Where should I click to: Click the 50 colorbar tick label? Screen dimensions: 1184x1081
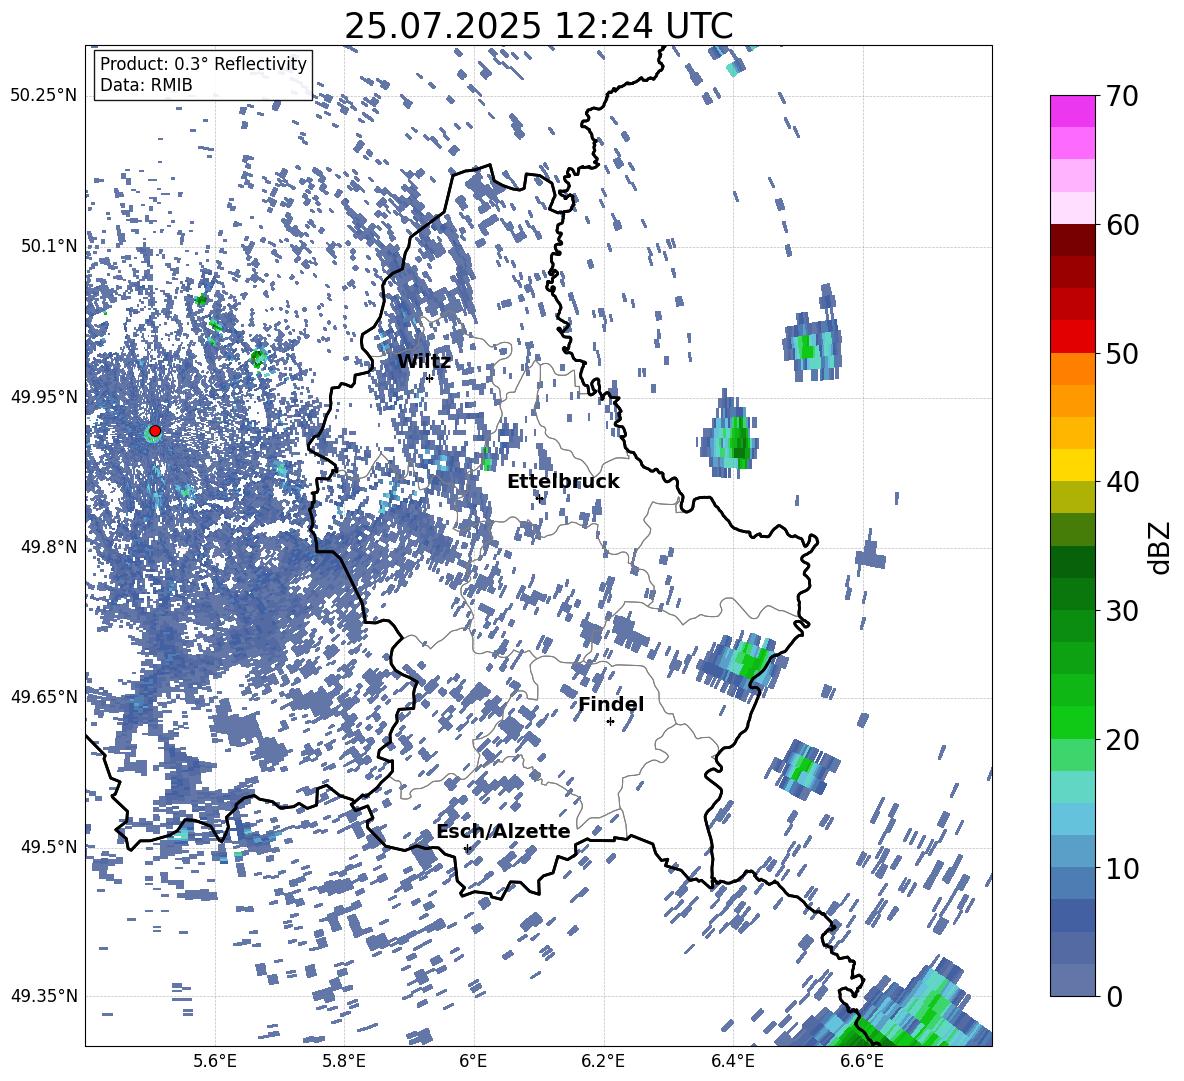tap(1122, 353)
